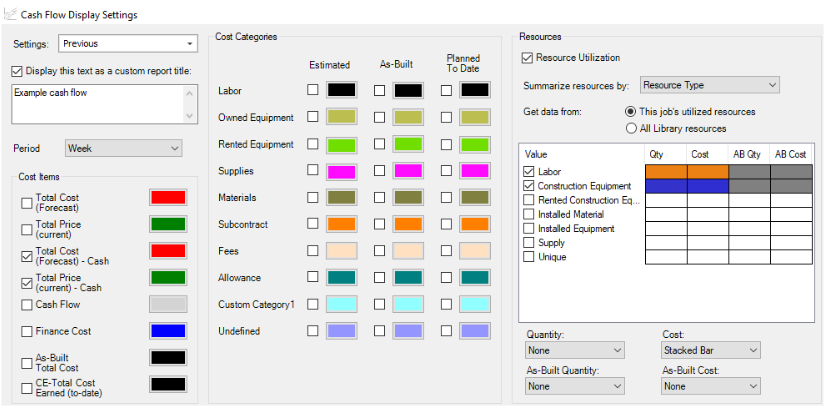
Task: Enable the Cash Flow cost item checkbox
Action: tap(26, 304)
